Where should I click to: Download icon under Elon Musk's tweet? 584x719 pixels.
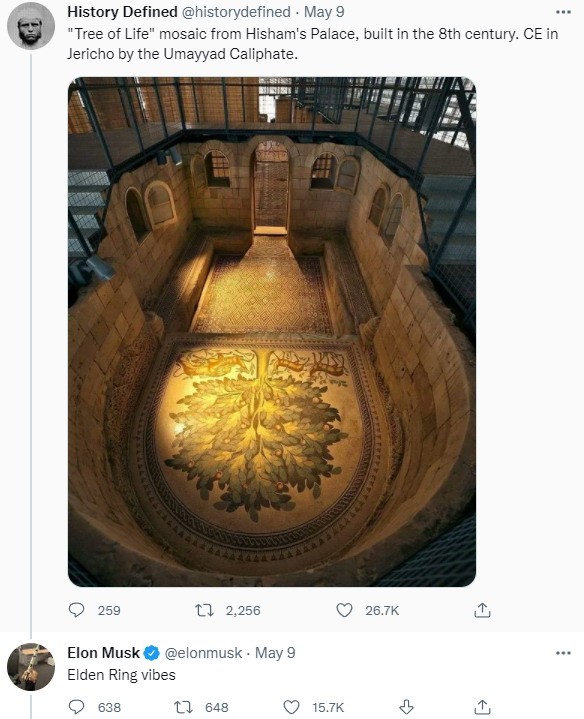click(407, 707)
